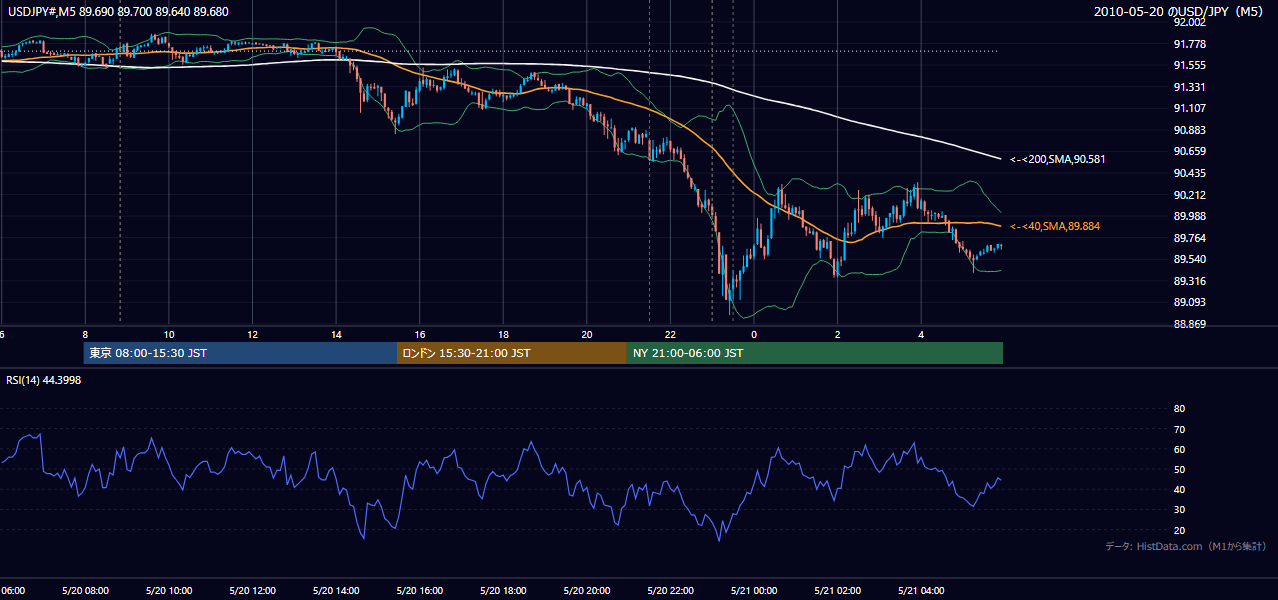Click price axis label 89.540
This screenshot has height=600, width=1278.
[1188, 259]
